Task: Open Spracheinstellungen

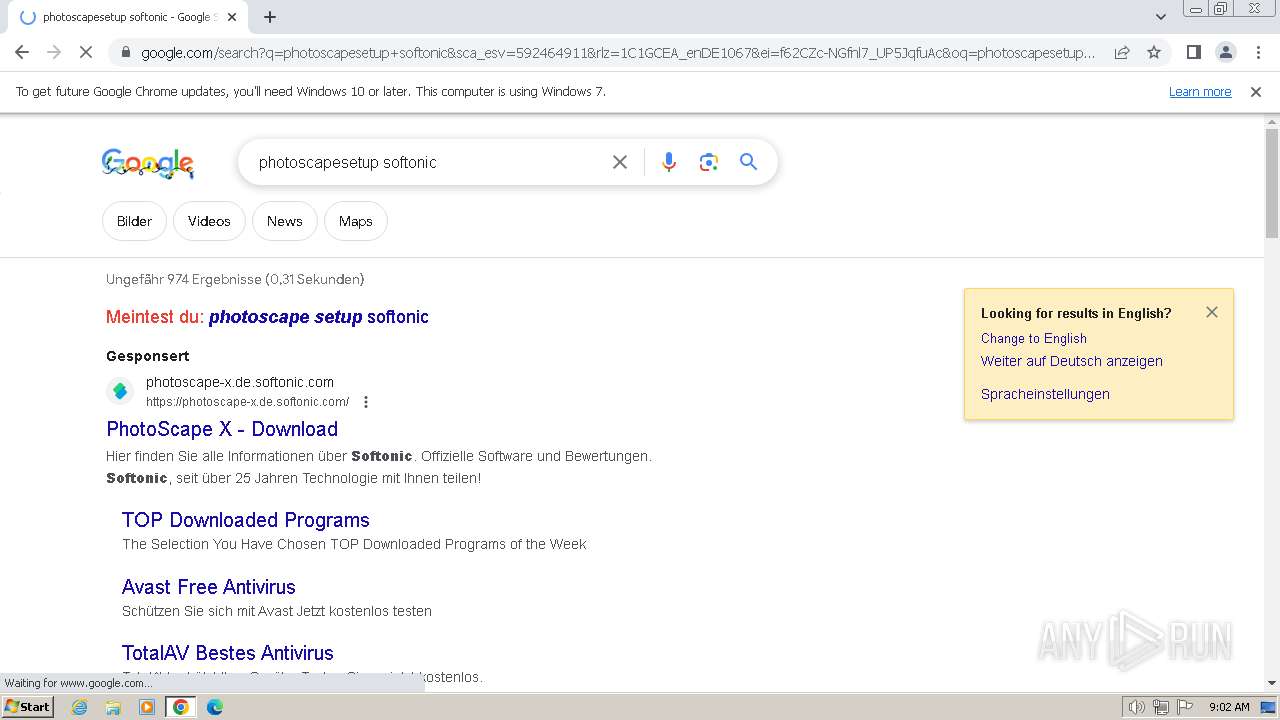Action: click(x=1045, y=394)
